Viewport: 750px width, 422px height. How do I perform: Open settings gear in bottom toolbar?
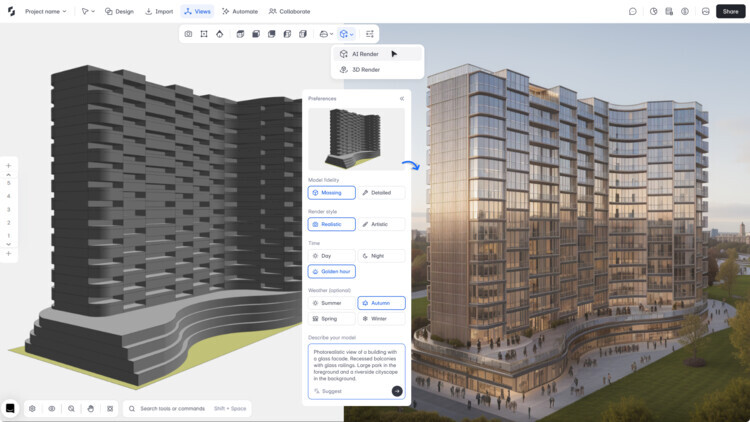[x=32, y=409]
